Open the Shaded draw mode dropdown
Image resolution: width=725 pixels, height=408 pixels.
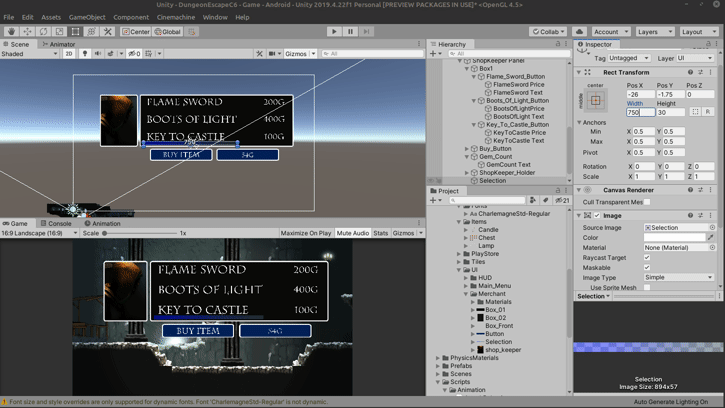pos(29,54)
